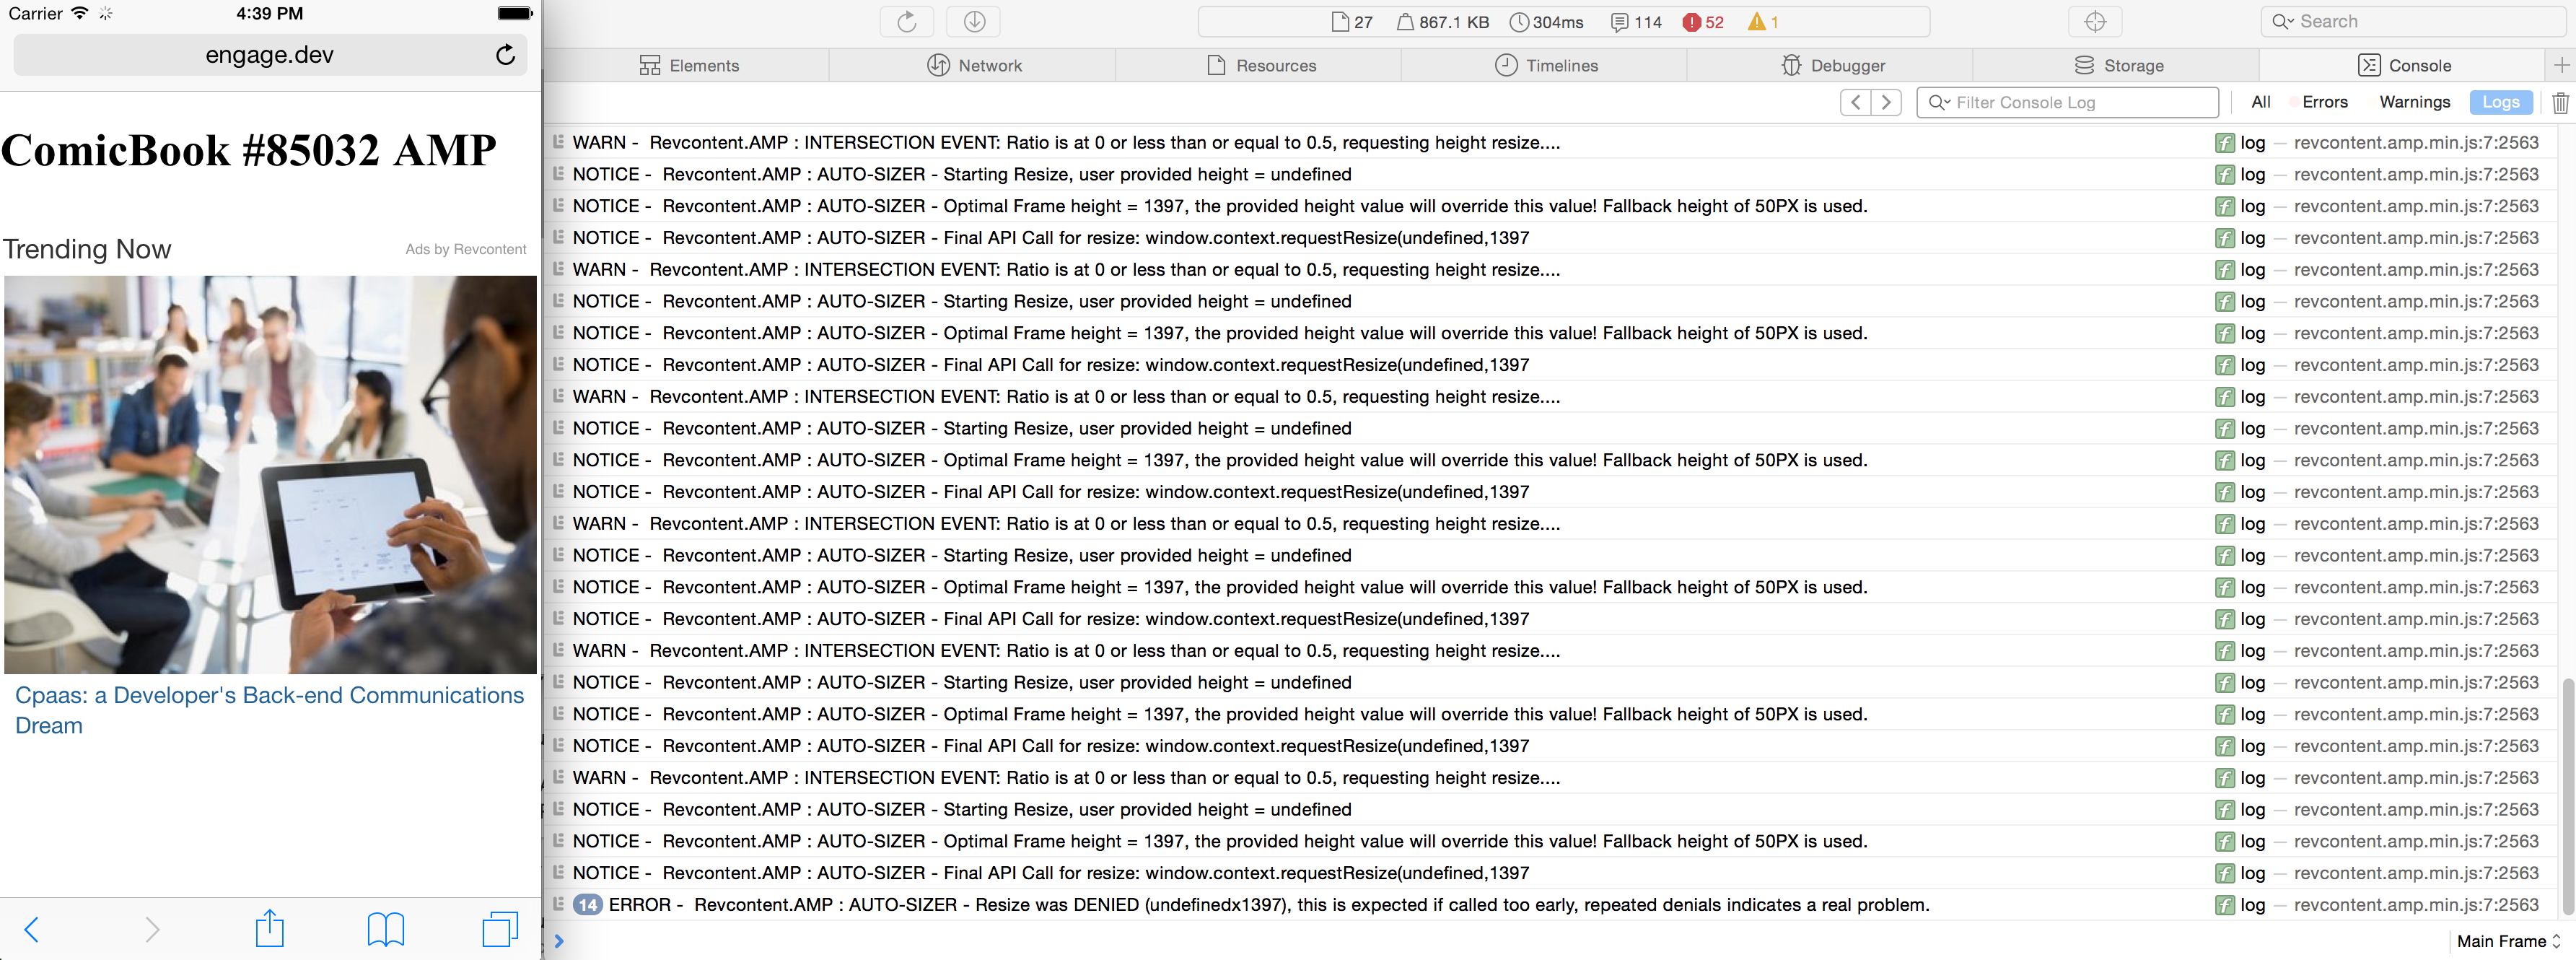Click the element inspection crosshair icon

(2095, 21)
